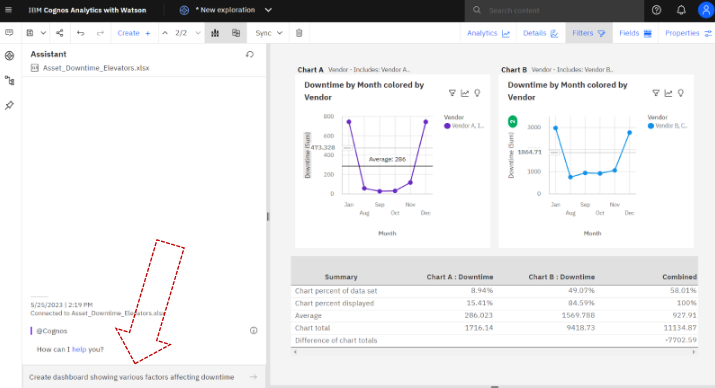Open the help question mark icon

[656, 10]
